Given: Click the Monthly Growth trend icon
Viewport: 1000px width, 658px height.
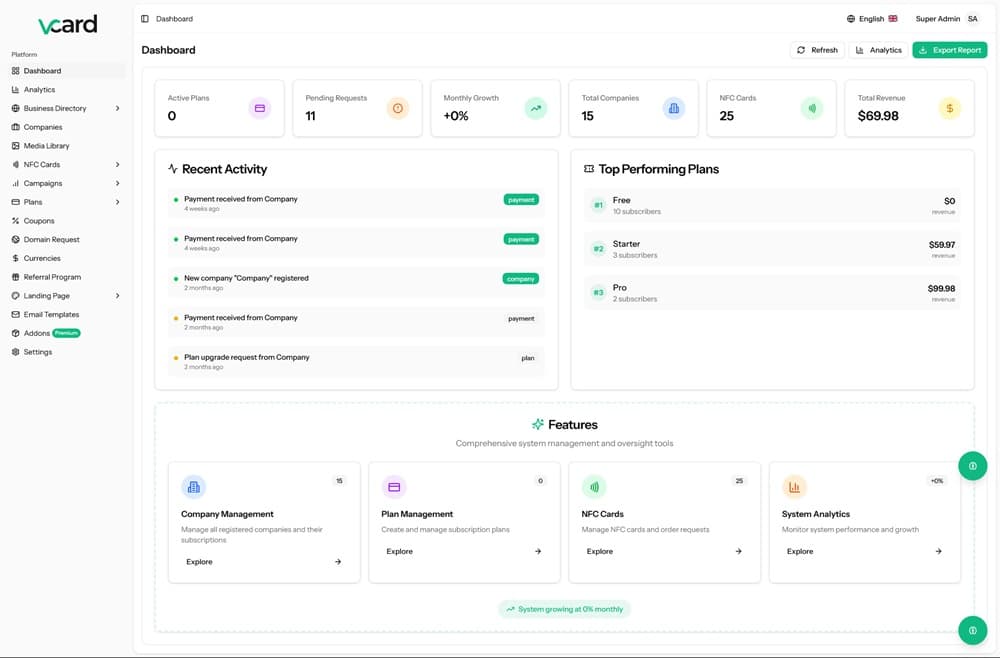Looking at the screenshot, I should [536, 108].
